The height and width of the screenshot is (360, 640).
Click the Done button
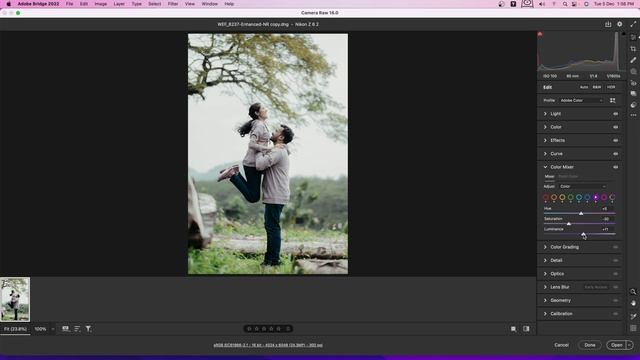589,345
